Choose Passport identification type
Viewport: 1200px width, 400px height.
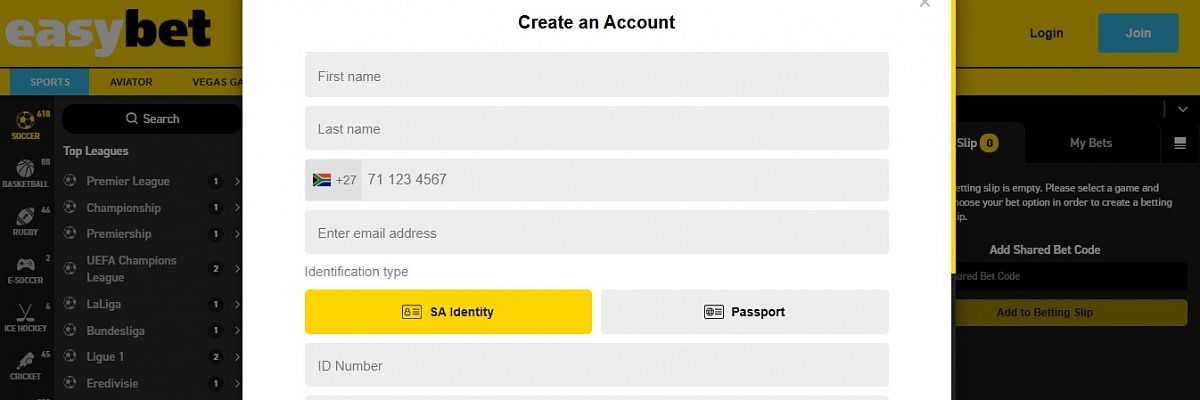point(744,312)
